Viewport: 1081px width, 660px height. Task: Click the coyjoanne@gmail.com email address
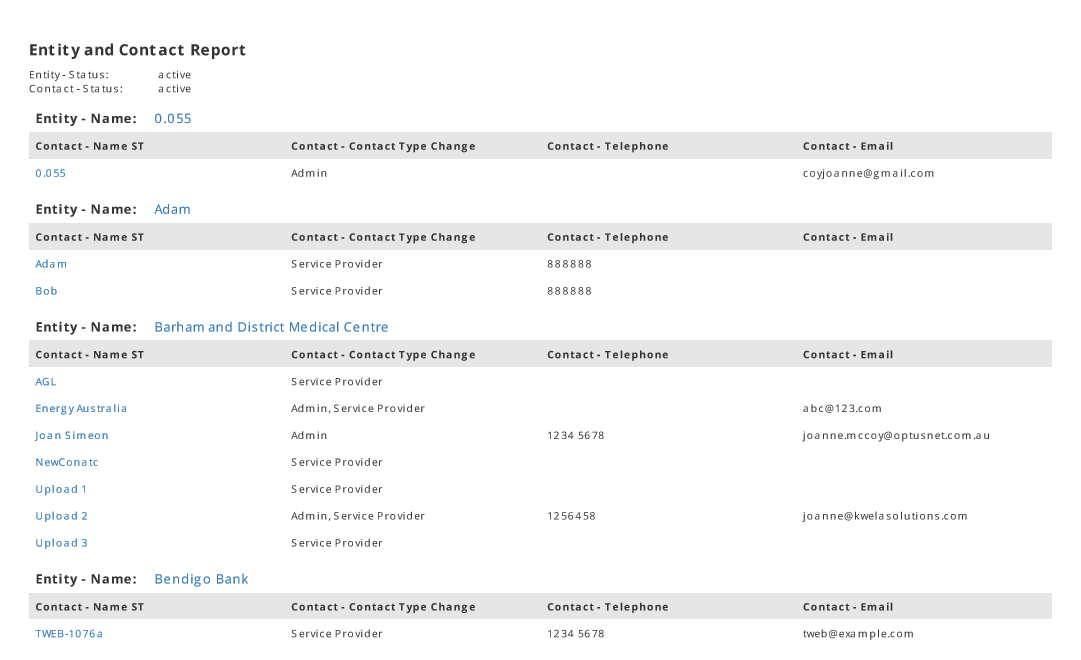coord(868,173)
